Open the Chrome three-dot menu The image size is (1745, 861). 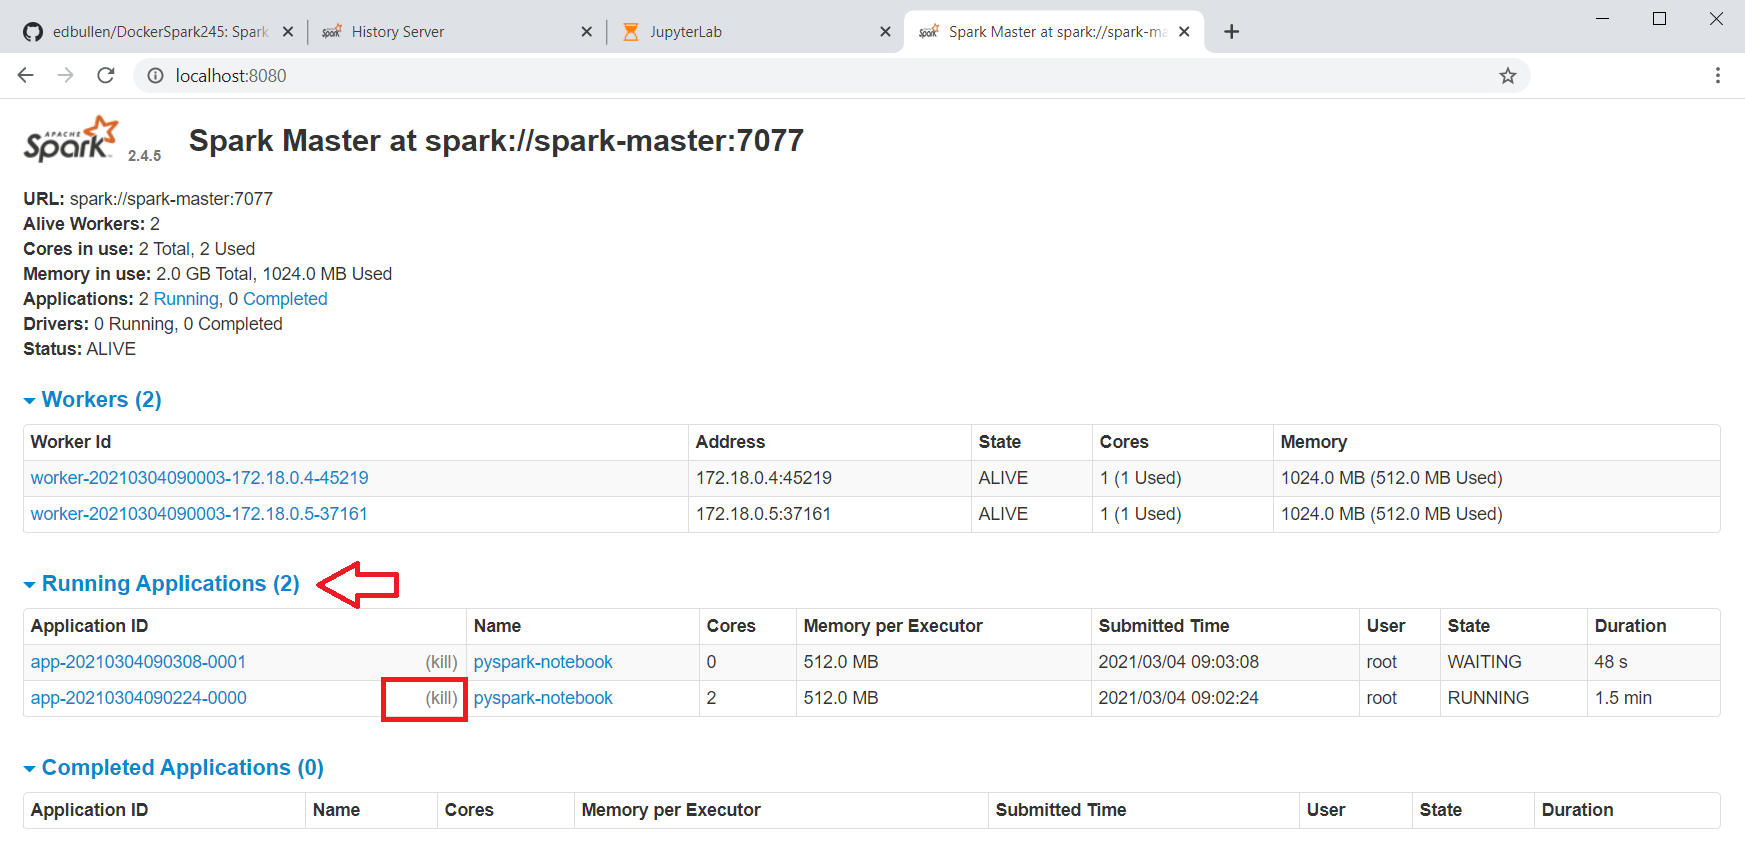point(1718,75)
